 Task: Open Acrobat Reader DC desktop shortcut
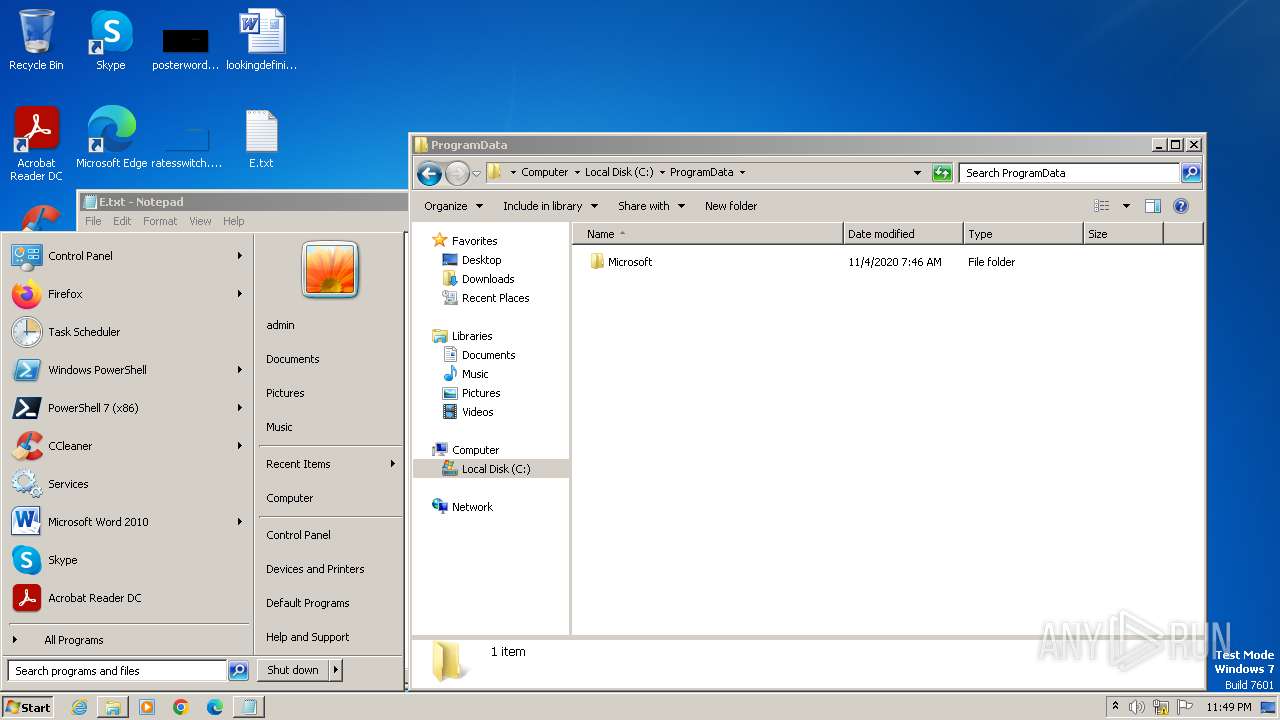36,143
